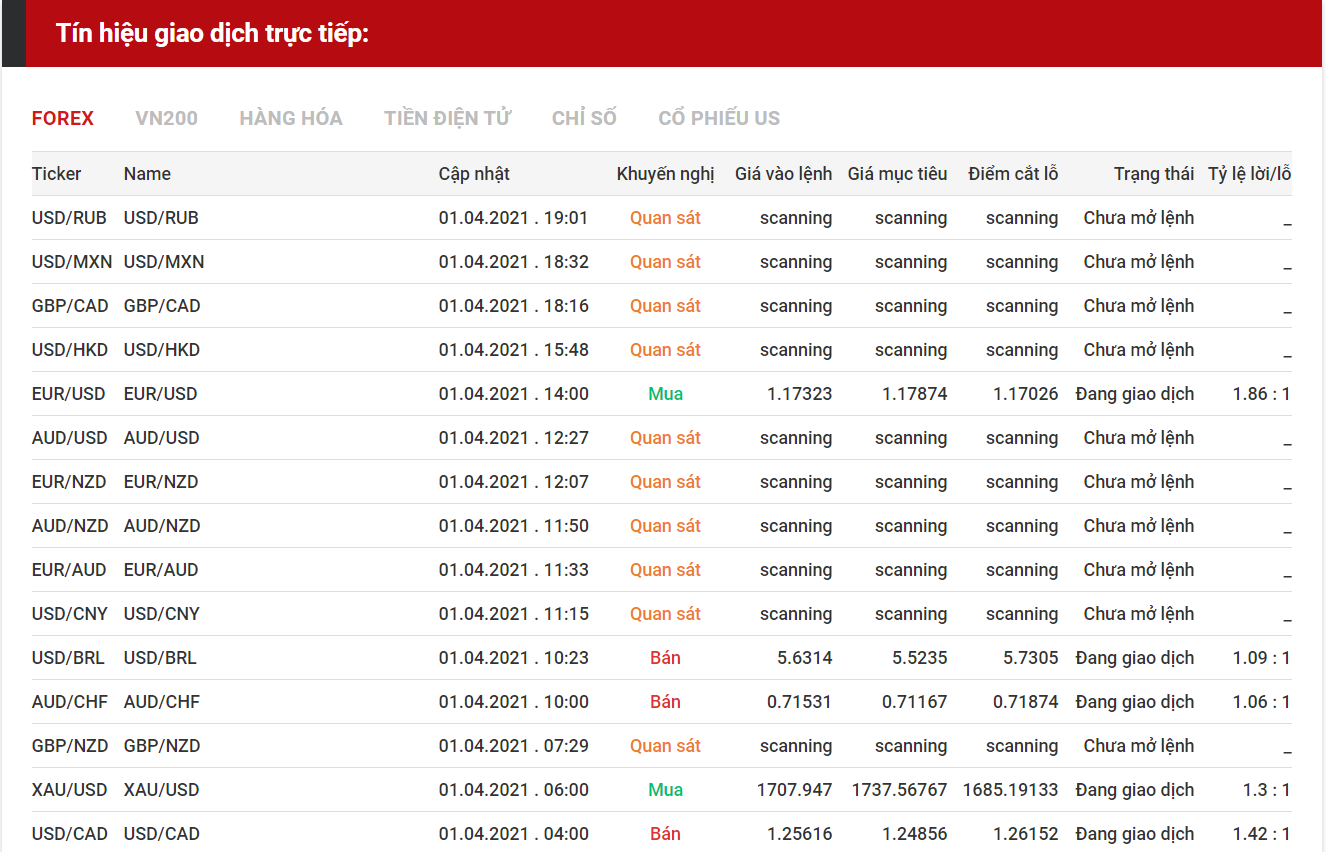Click Quan sát in the GBP/NZD row
The width and height of the screenshot is (1326, 852).
point(665,746)
